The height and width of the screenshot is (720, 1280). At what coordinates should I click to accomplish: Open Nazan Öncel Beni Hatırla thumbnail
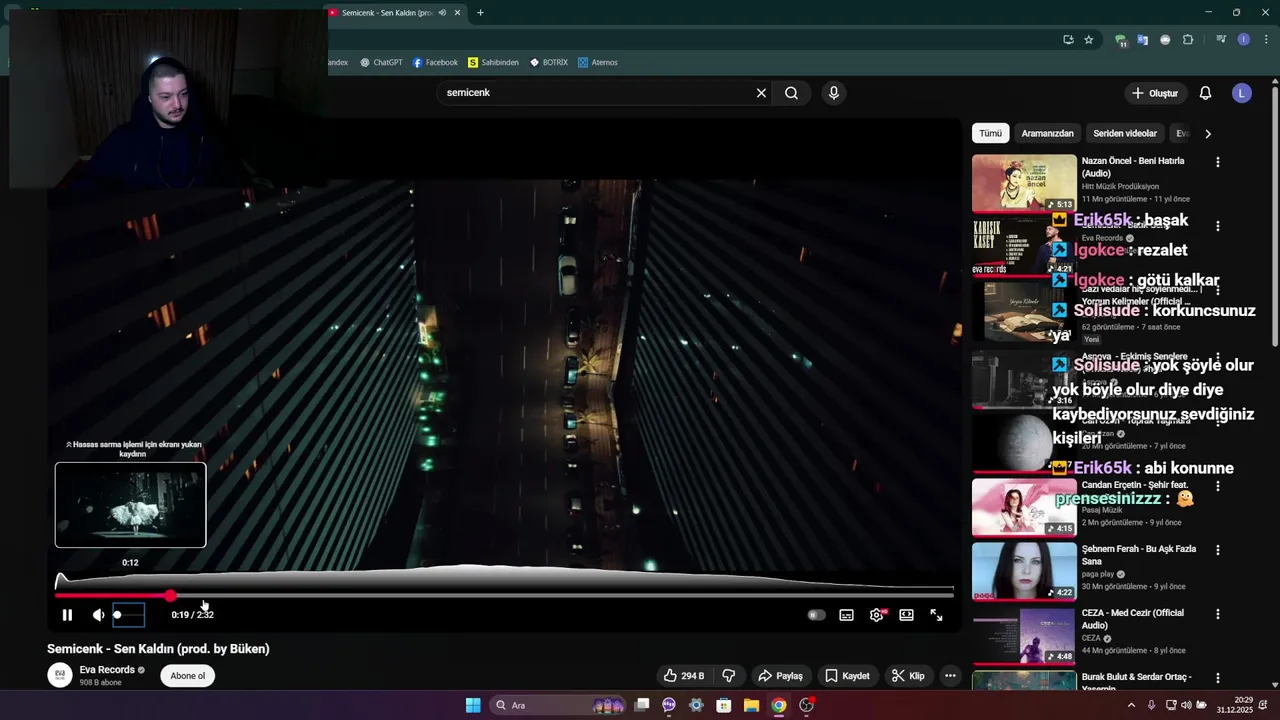point(1024,183)
